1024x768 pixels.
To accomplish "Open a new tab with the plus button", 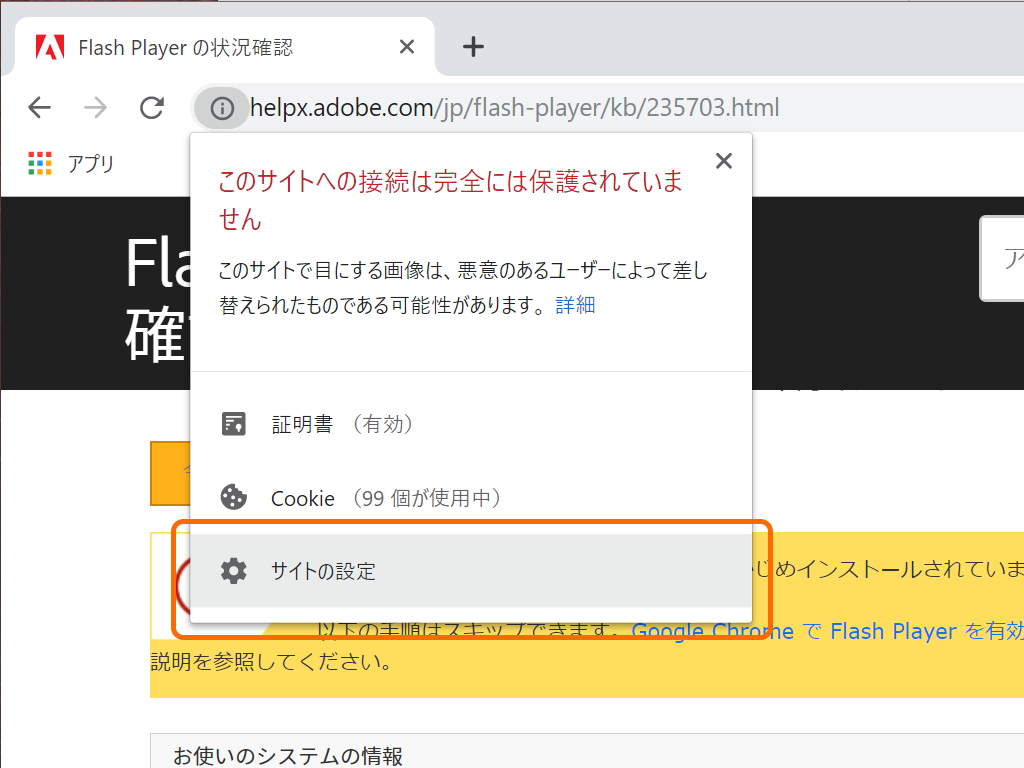I will 473,45.
